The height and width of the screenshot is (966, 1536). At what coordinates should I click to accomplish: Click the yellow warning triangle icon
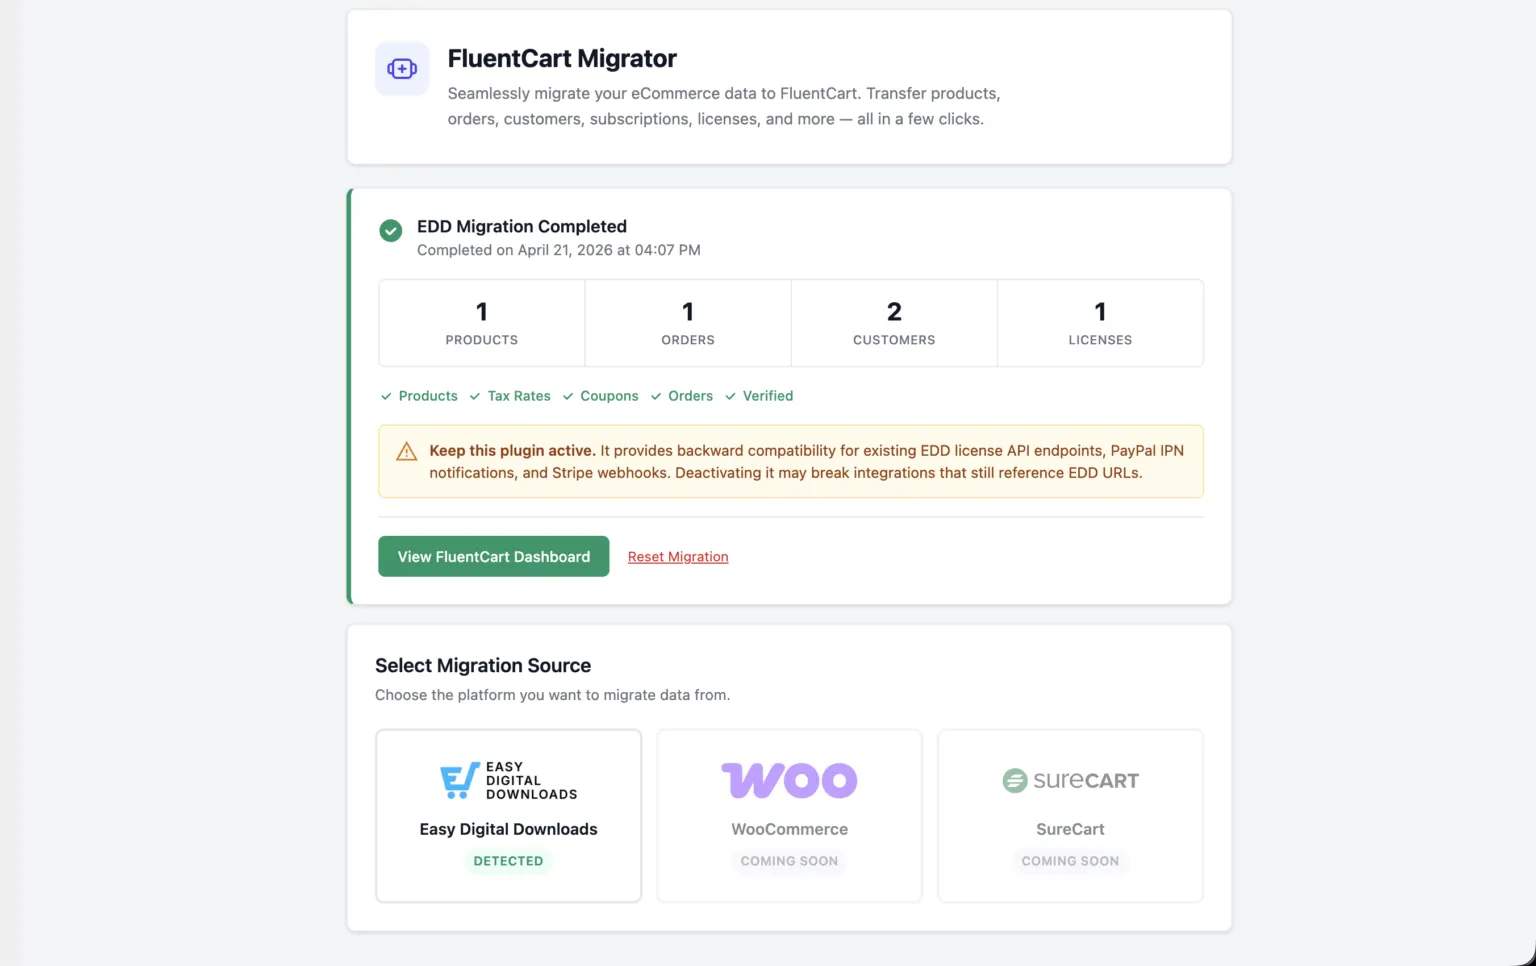(406, 452)
